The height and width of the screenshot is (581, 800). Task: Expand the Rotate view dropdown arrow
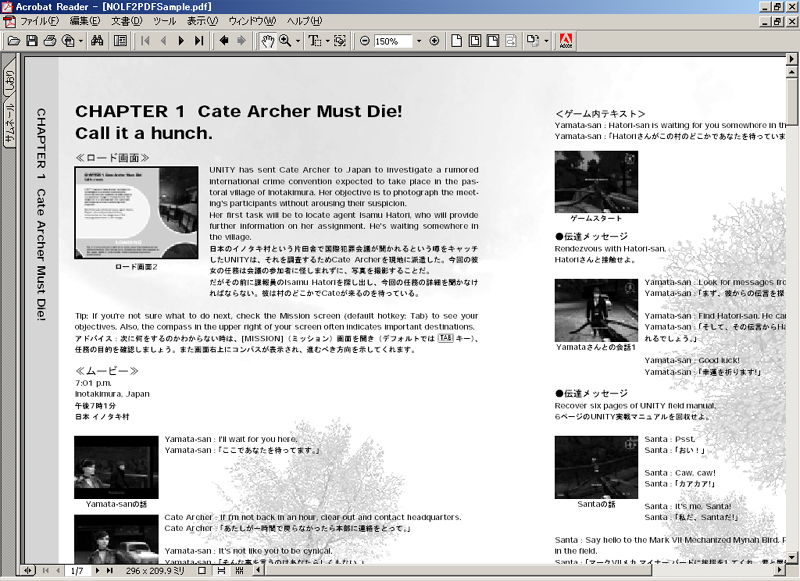546,41
